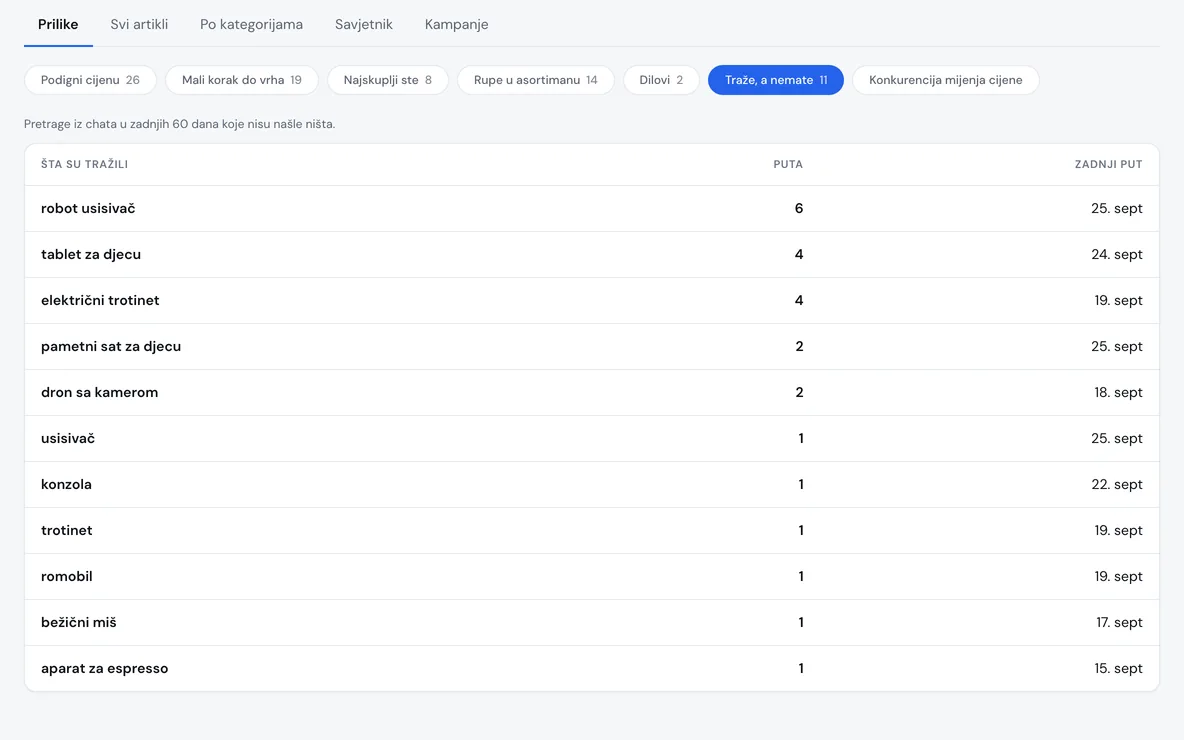Image resolution: width=1184 pixels, height=740 pixels.
Task: Click the 15. sept date for aparat za espresso
Action: pyautogui.click(x=1118, y=669)
